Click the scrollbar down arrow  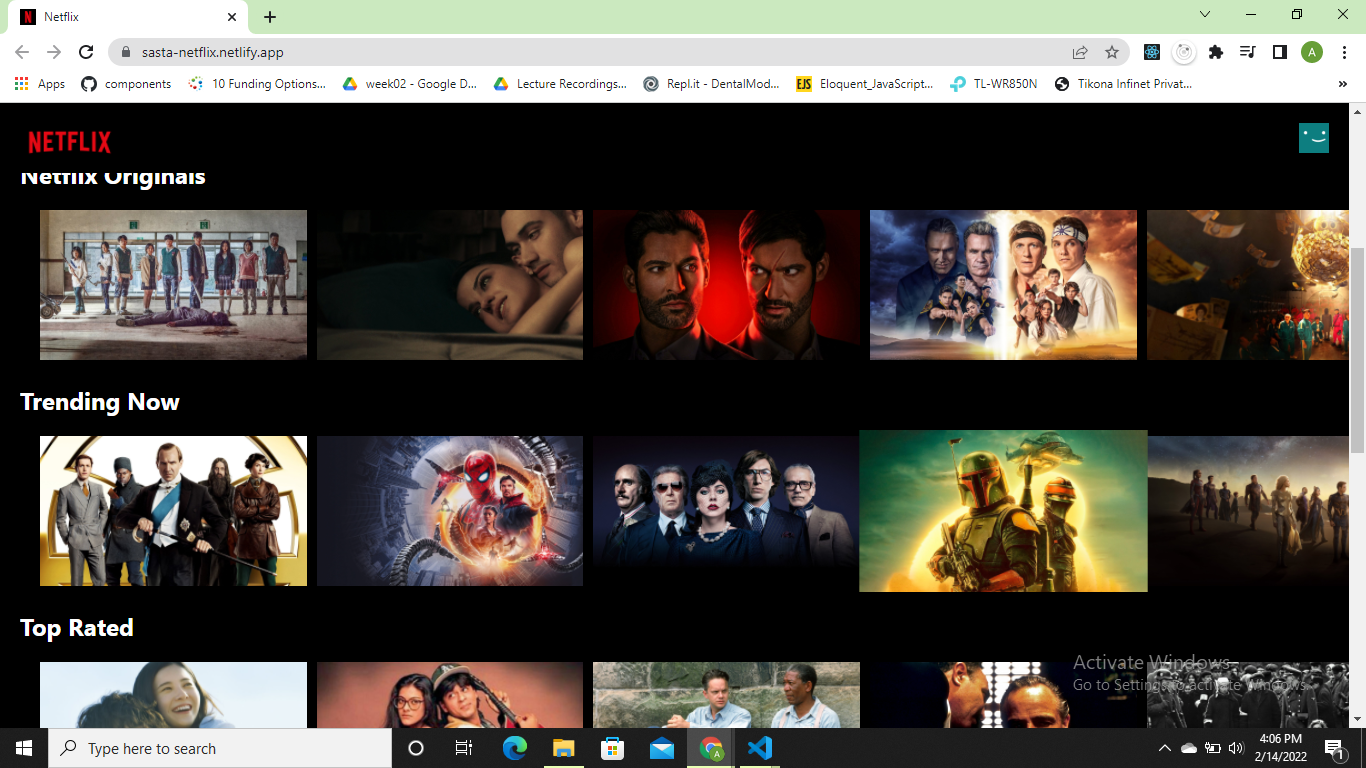tap(1357, 719)
